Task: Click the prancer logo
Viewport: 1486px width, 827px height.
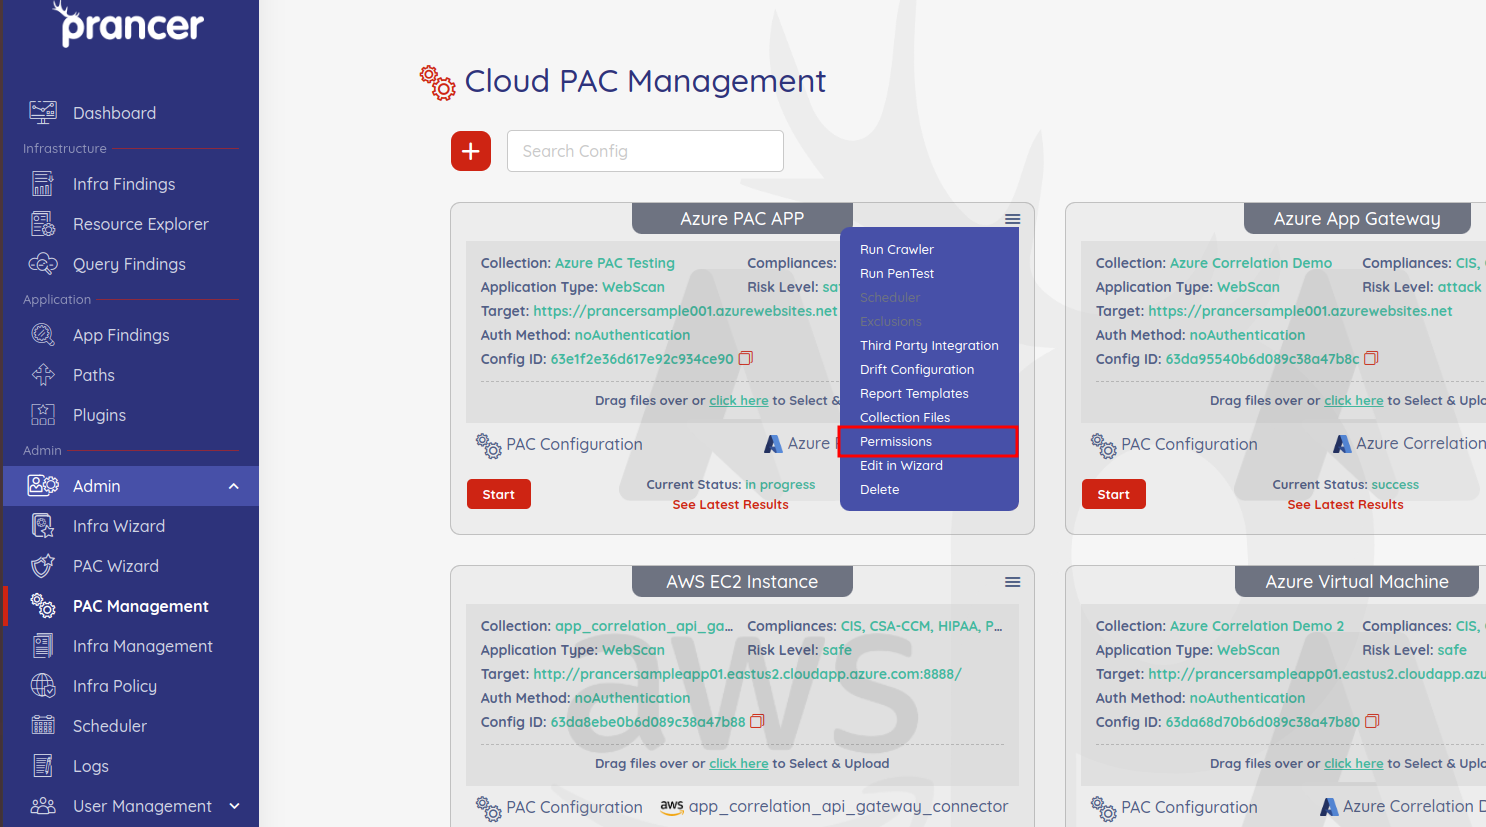Action: pyautogui.click(x=128, y=24)
